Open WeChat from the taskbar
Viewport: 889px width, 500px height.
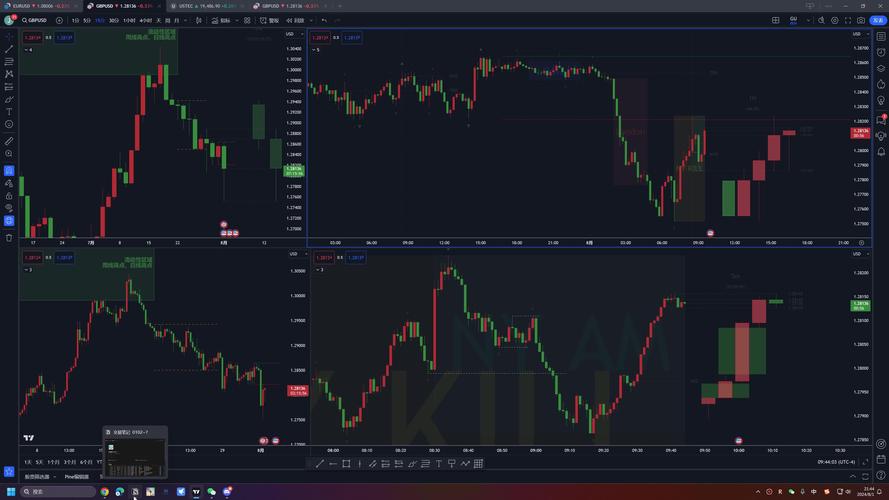(211, 491)
